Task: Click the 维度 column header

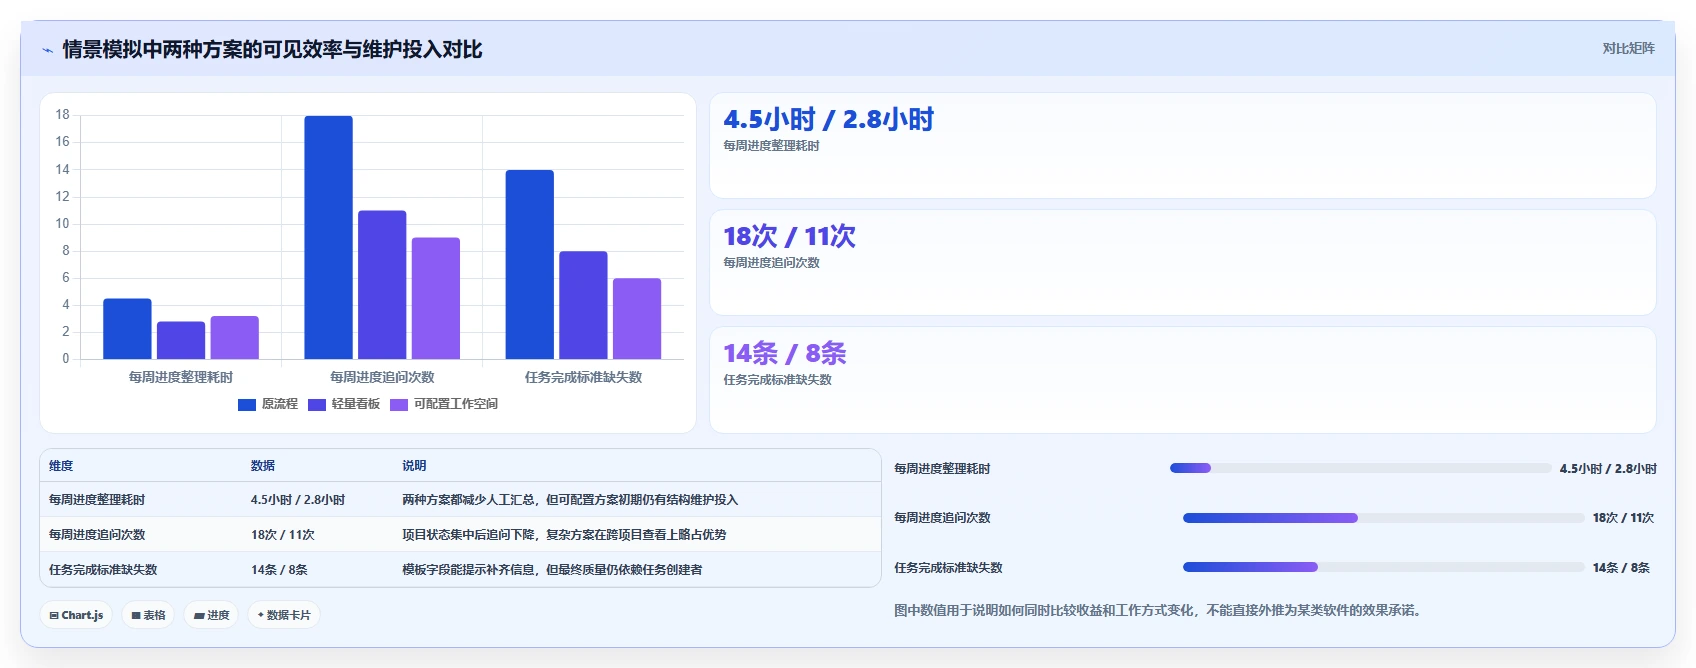Action: pyautogui.click(x=61, y=466)
